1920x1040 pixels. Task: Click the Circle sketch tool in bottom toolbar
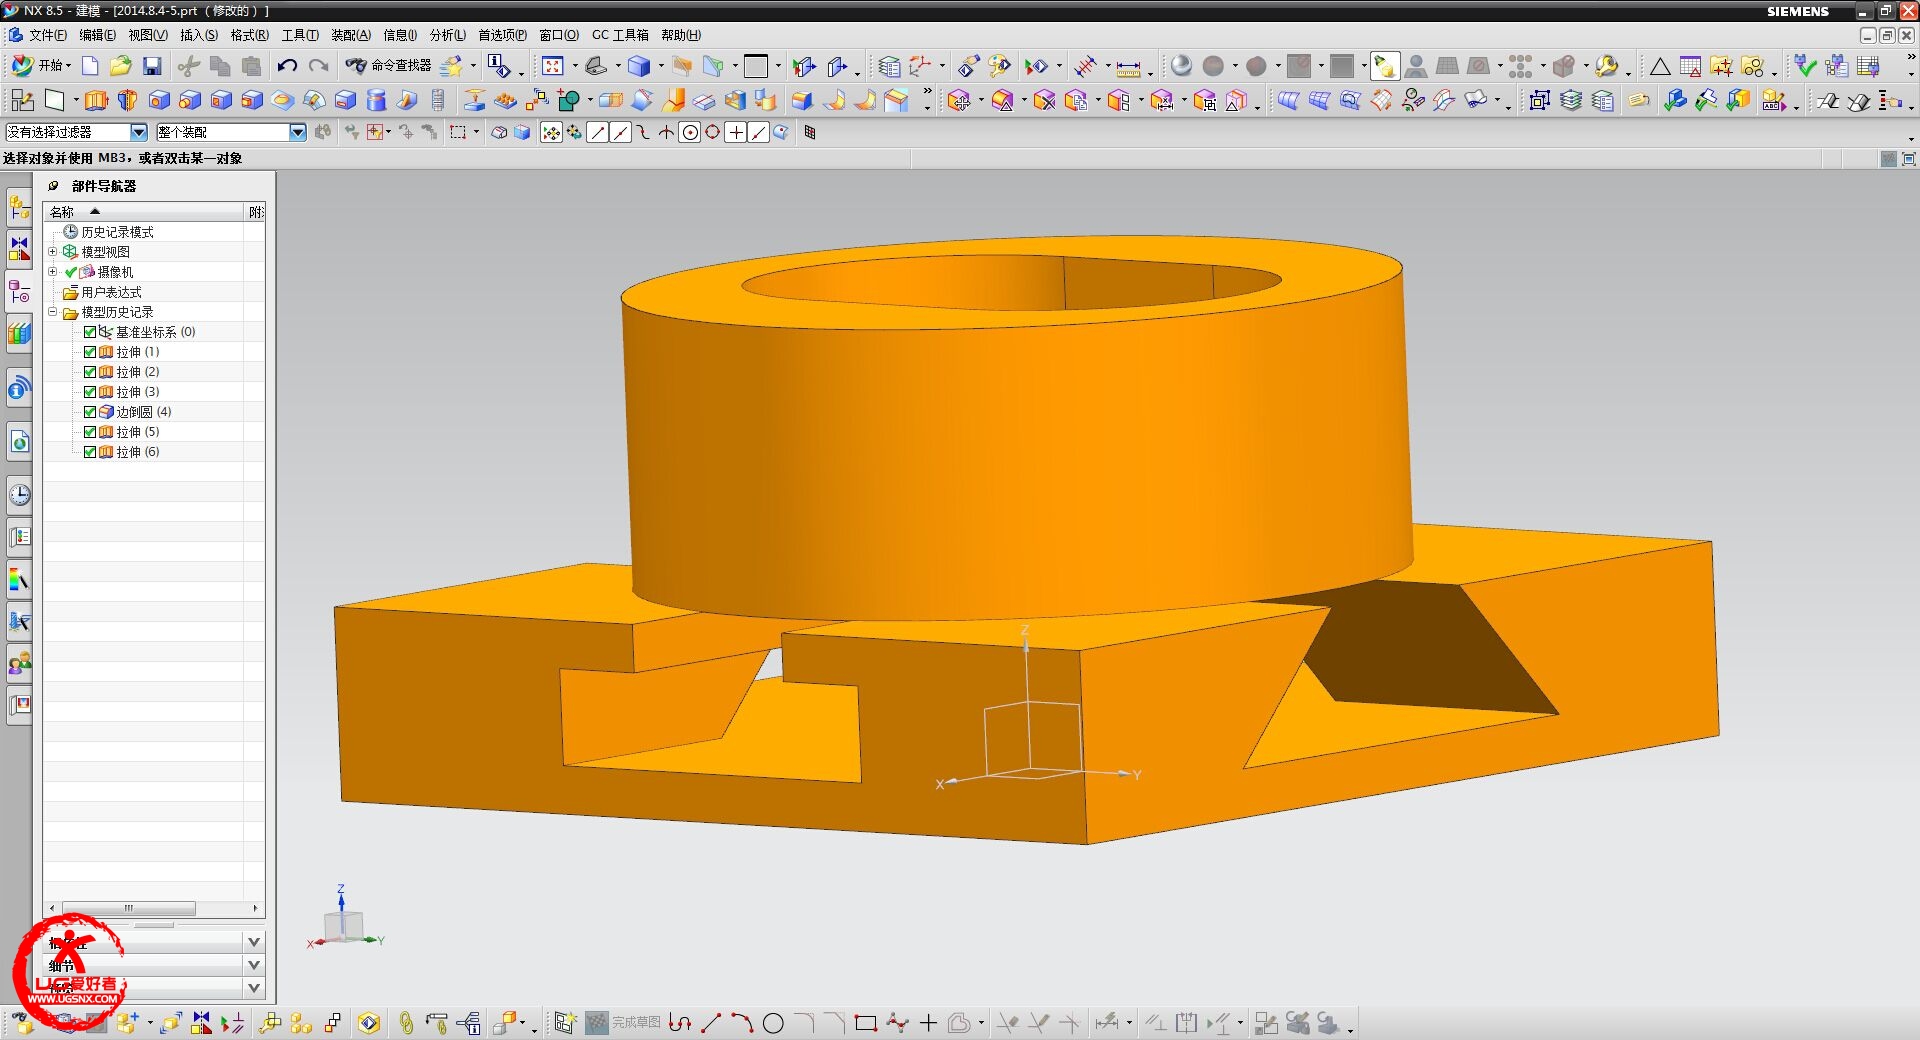tap(773, 1023)
